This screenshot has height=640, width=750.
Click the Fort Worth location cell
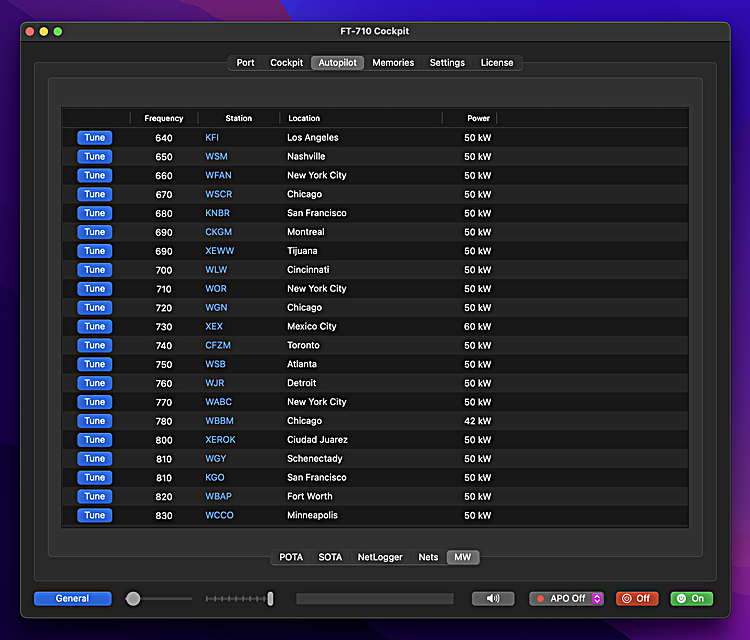[309, 497]
